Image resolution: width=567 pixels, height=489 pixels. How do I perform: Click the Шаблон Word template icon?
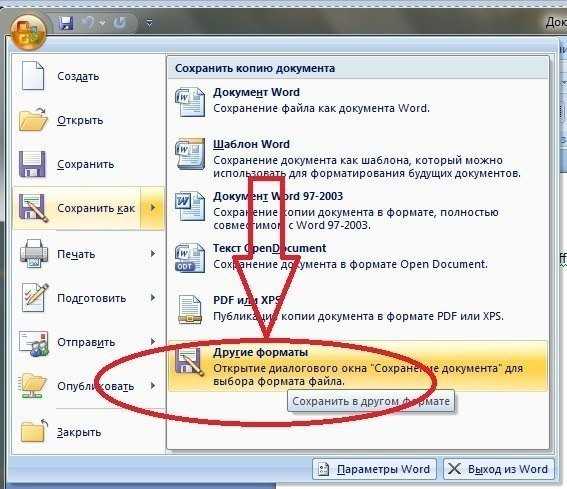tap(190, 154)
